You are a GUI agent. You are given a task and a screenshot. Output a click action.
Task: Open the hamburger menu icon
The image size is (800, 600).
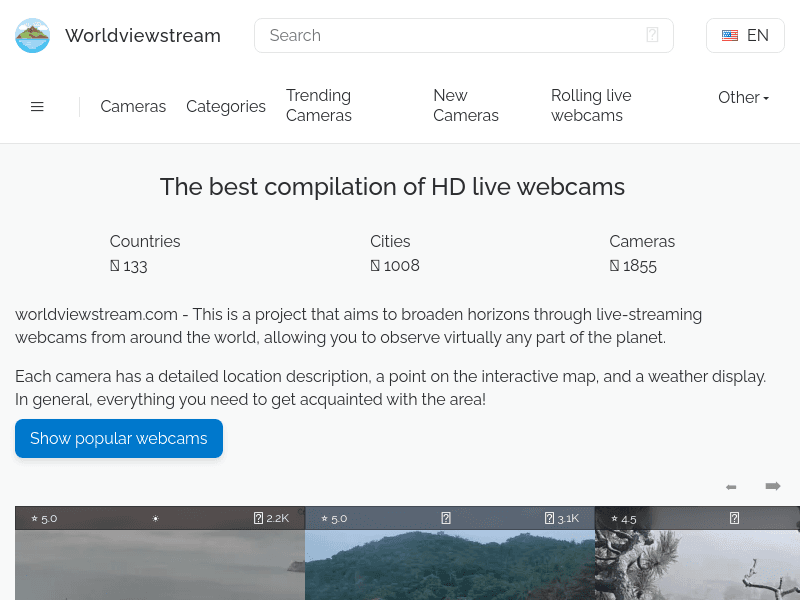37,106
